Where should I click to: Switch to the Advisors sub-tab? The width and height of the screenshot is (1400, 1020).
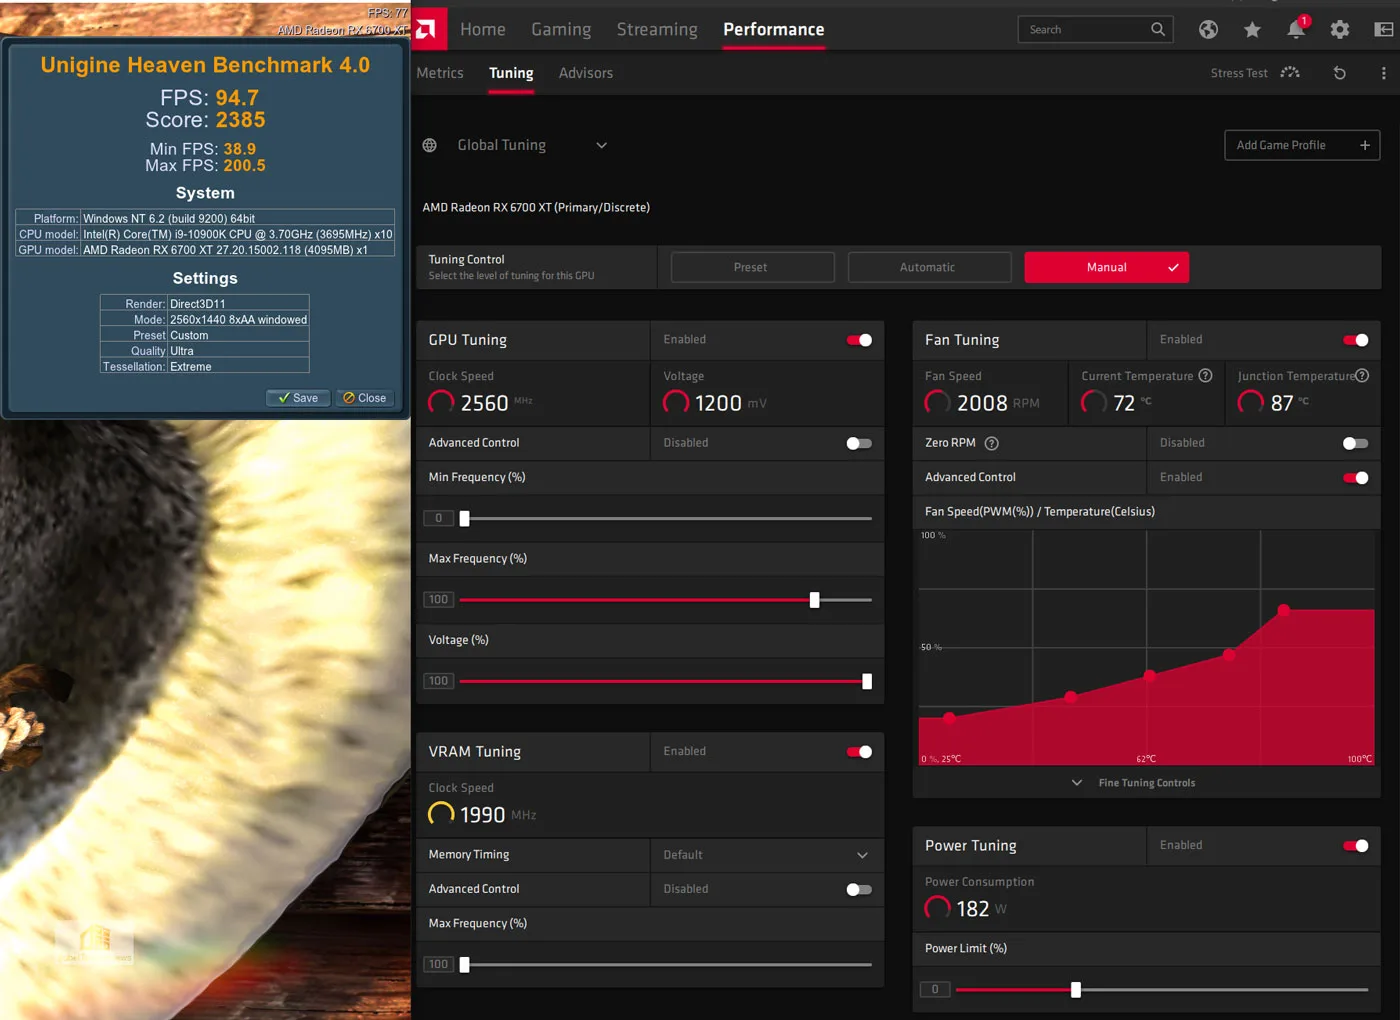586,73
